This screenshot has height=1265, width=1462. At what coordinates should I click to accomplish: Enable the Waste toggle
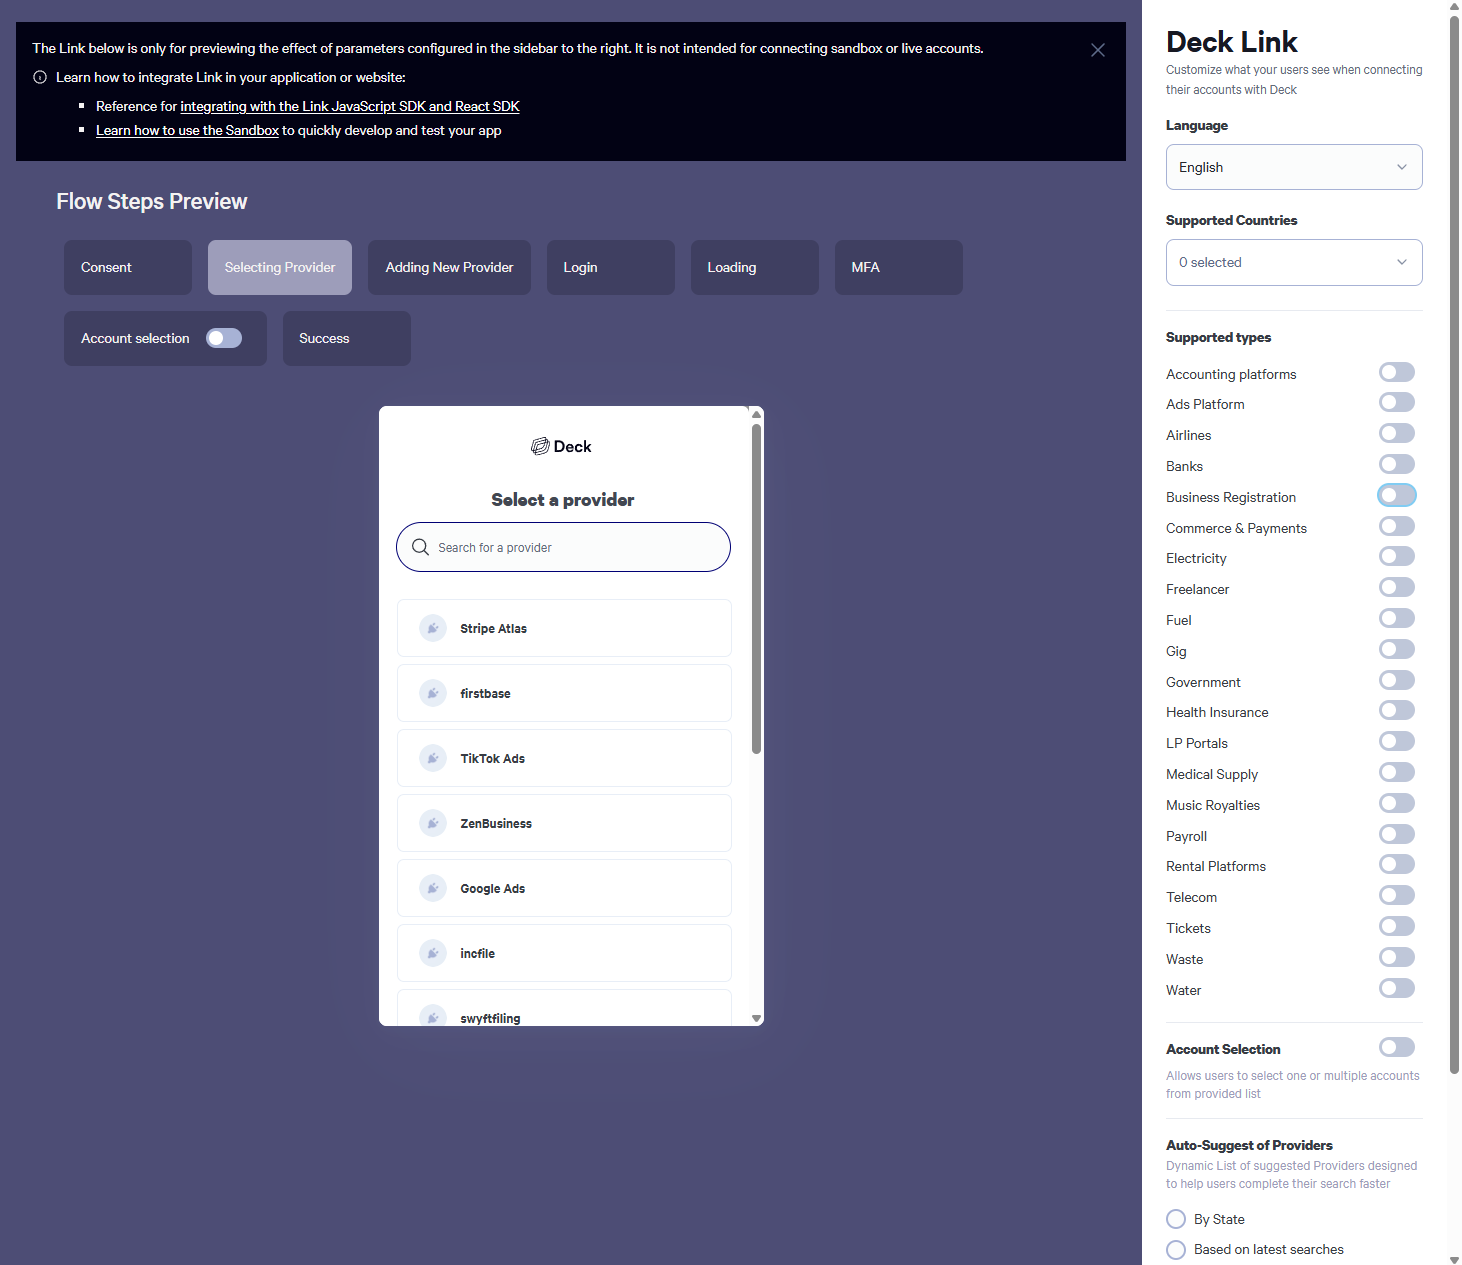click(1397, 957)
